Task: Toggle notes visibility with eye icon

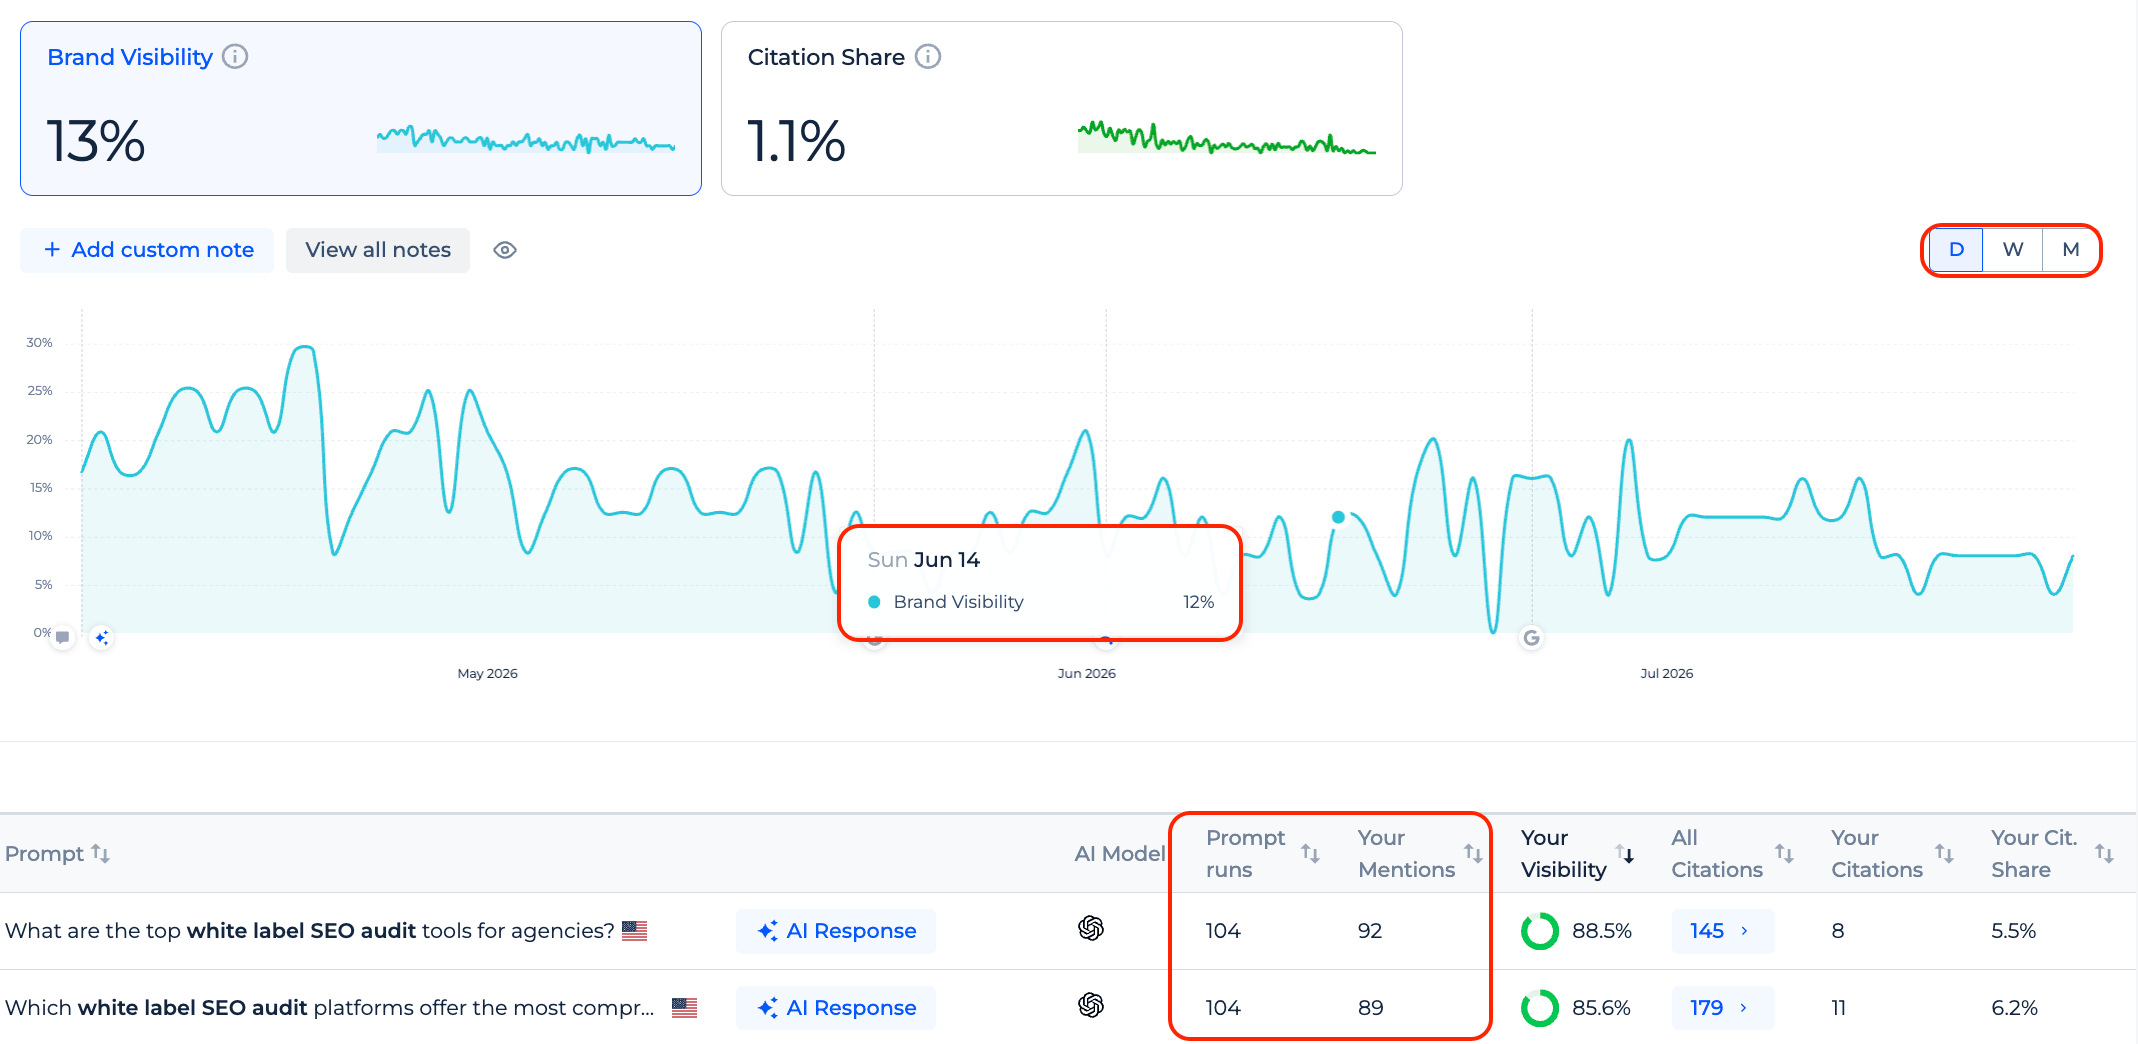Action: point(505,250)
